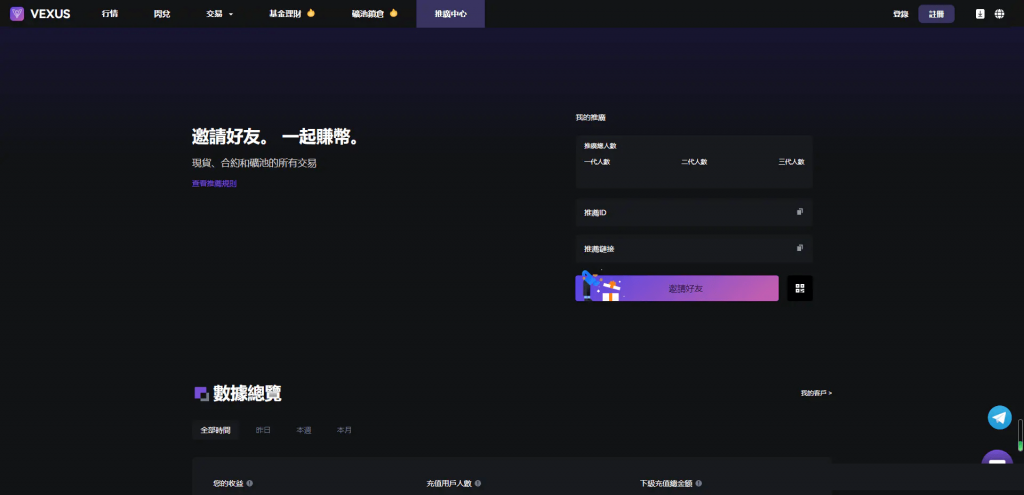Click the VEXUS logo icon
This screenshot has height=495, width=1024.
[17, 14]
